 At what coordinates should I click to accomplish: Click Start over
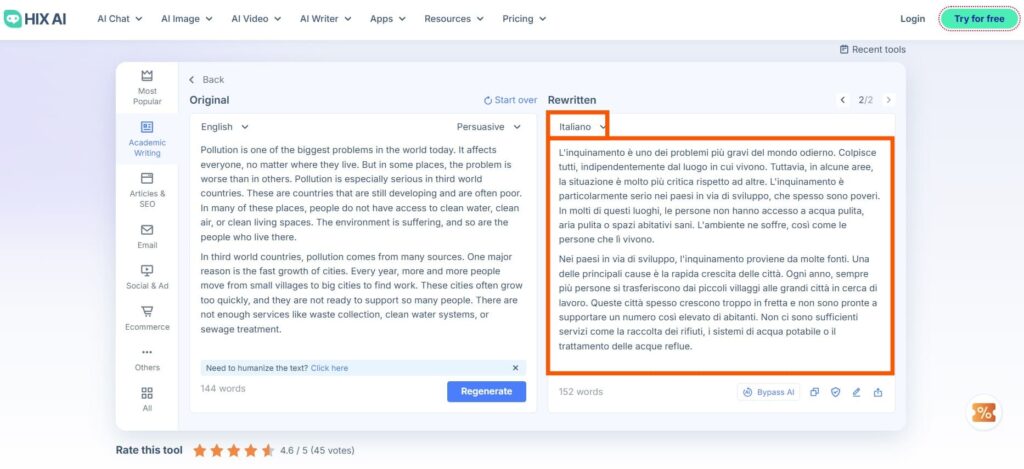click(x=510, y=100)
